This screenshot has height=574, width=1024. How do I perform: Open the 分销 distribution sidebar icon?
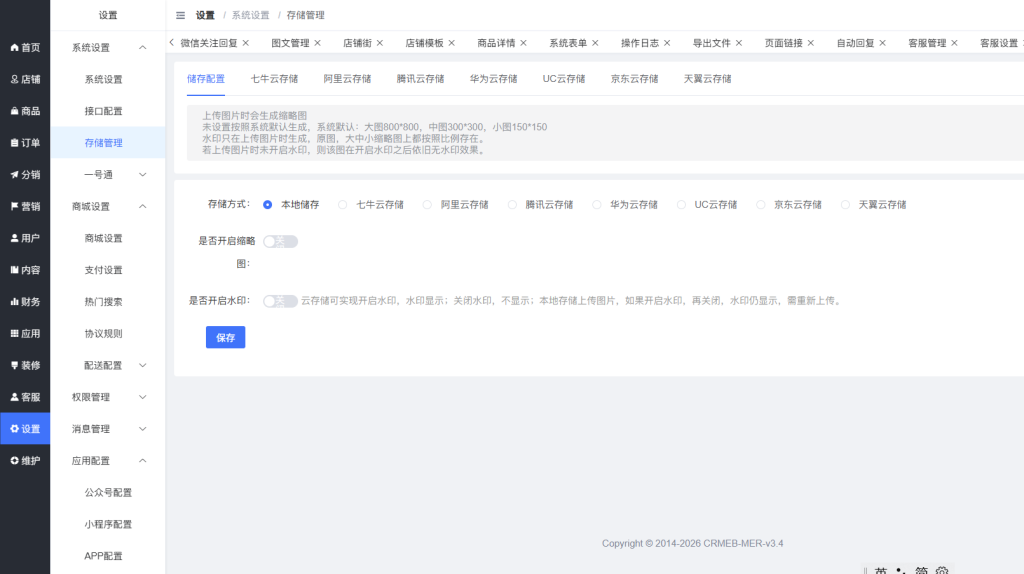(14, 174)
